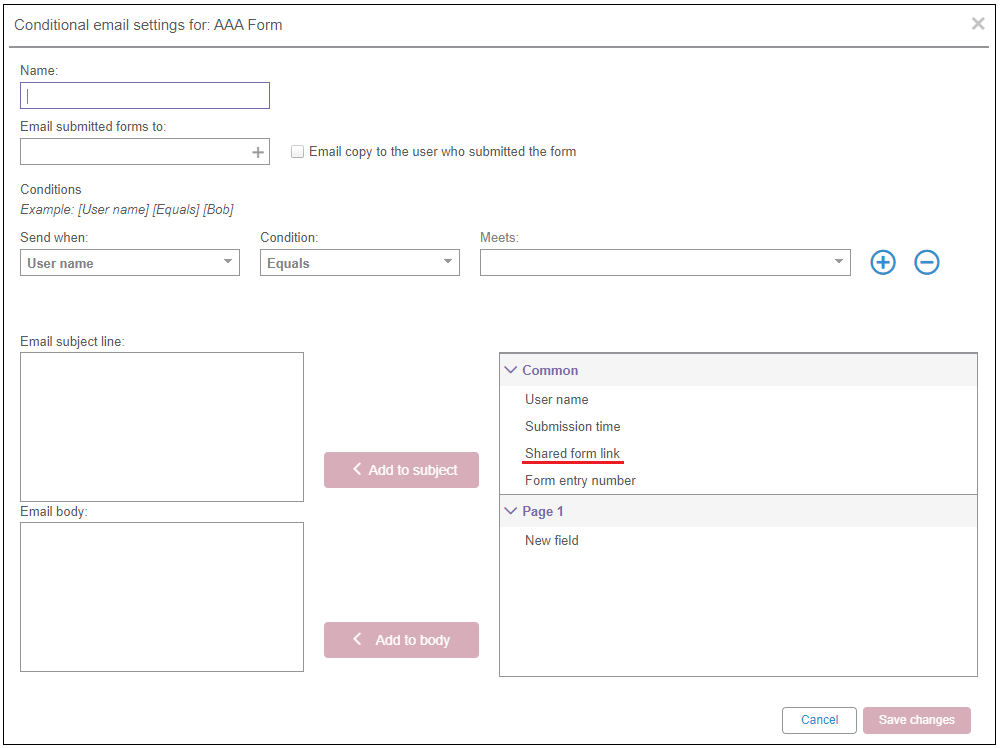
Task: Click in the Name input field
Action: [x=145, y=96]
